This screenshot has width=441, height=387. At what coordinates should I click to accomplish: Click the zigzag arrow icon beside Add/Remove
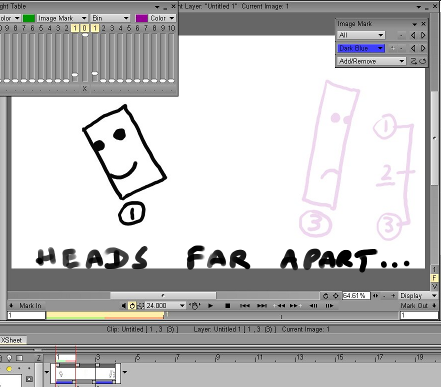tap(413, 61)
